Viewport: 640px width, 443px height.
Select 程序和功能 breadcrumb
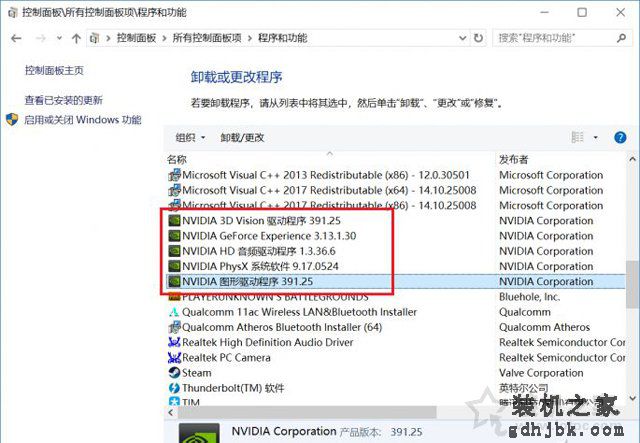282,38
